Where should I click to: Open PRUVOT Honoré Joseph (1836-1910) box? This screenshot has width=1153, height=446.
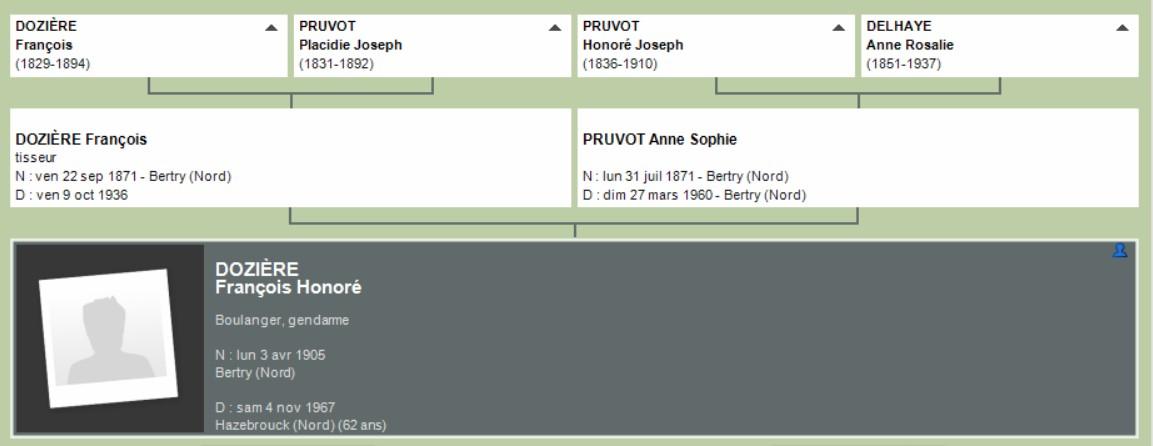(716, 46)
